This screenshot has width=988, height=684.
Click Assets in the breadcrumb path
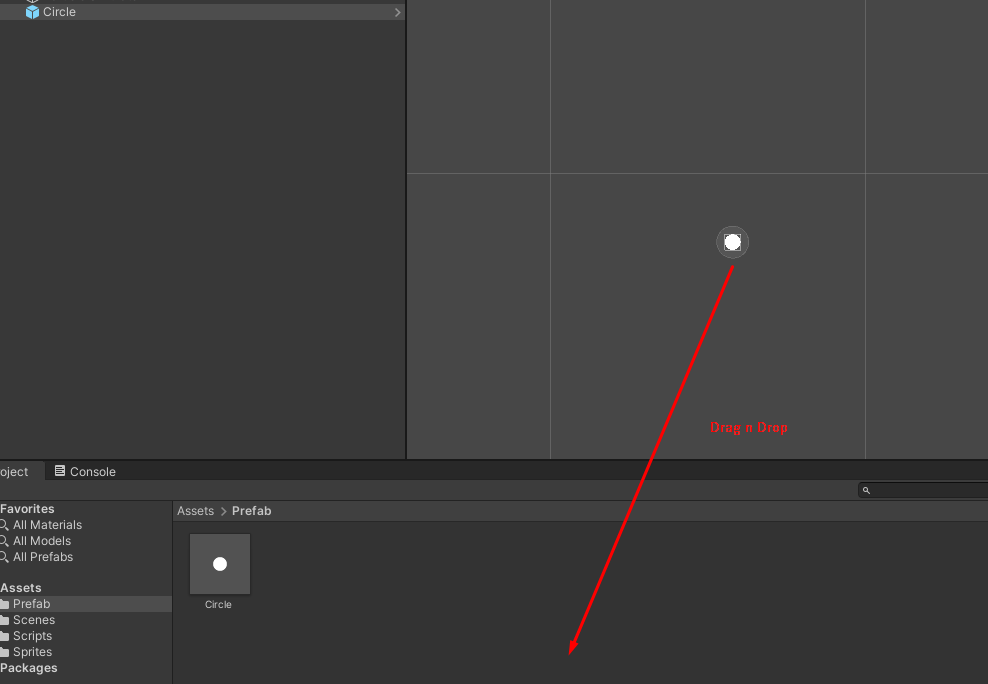(x=195, y=511)
